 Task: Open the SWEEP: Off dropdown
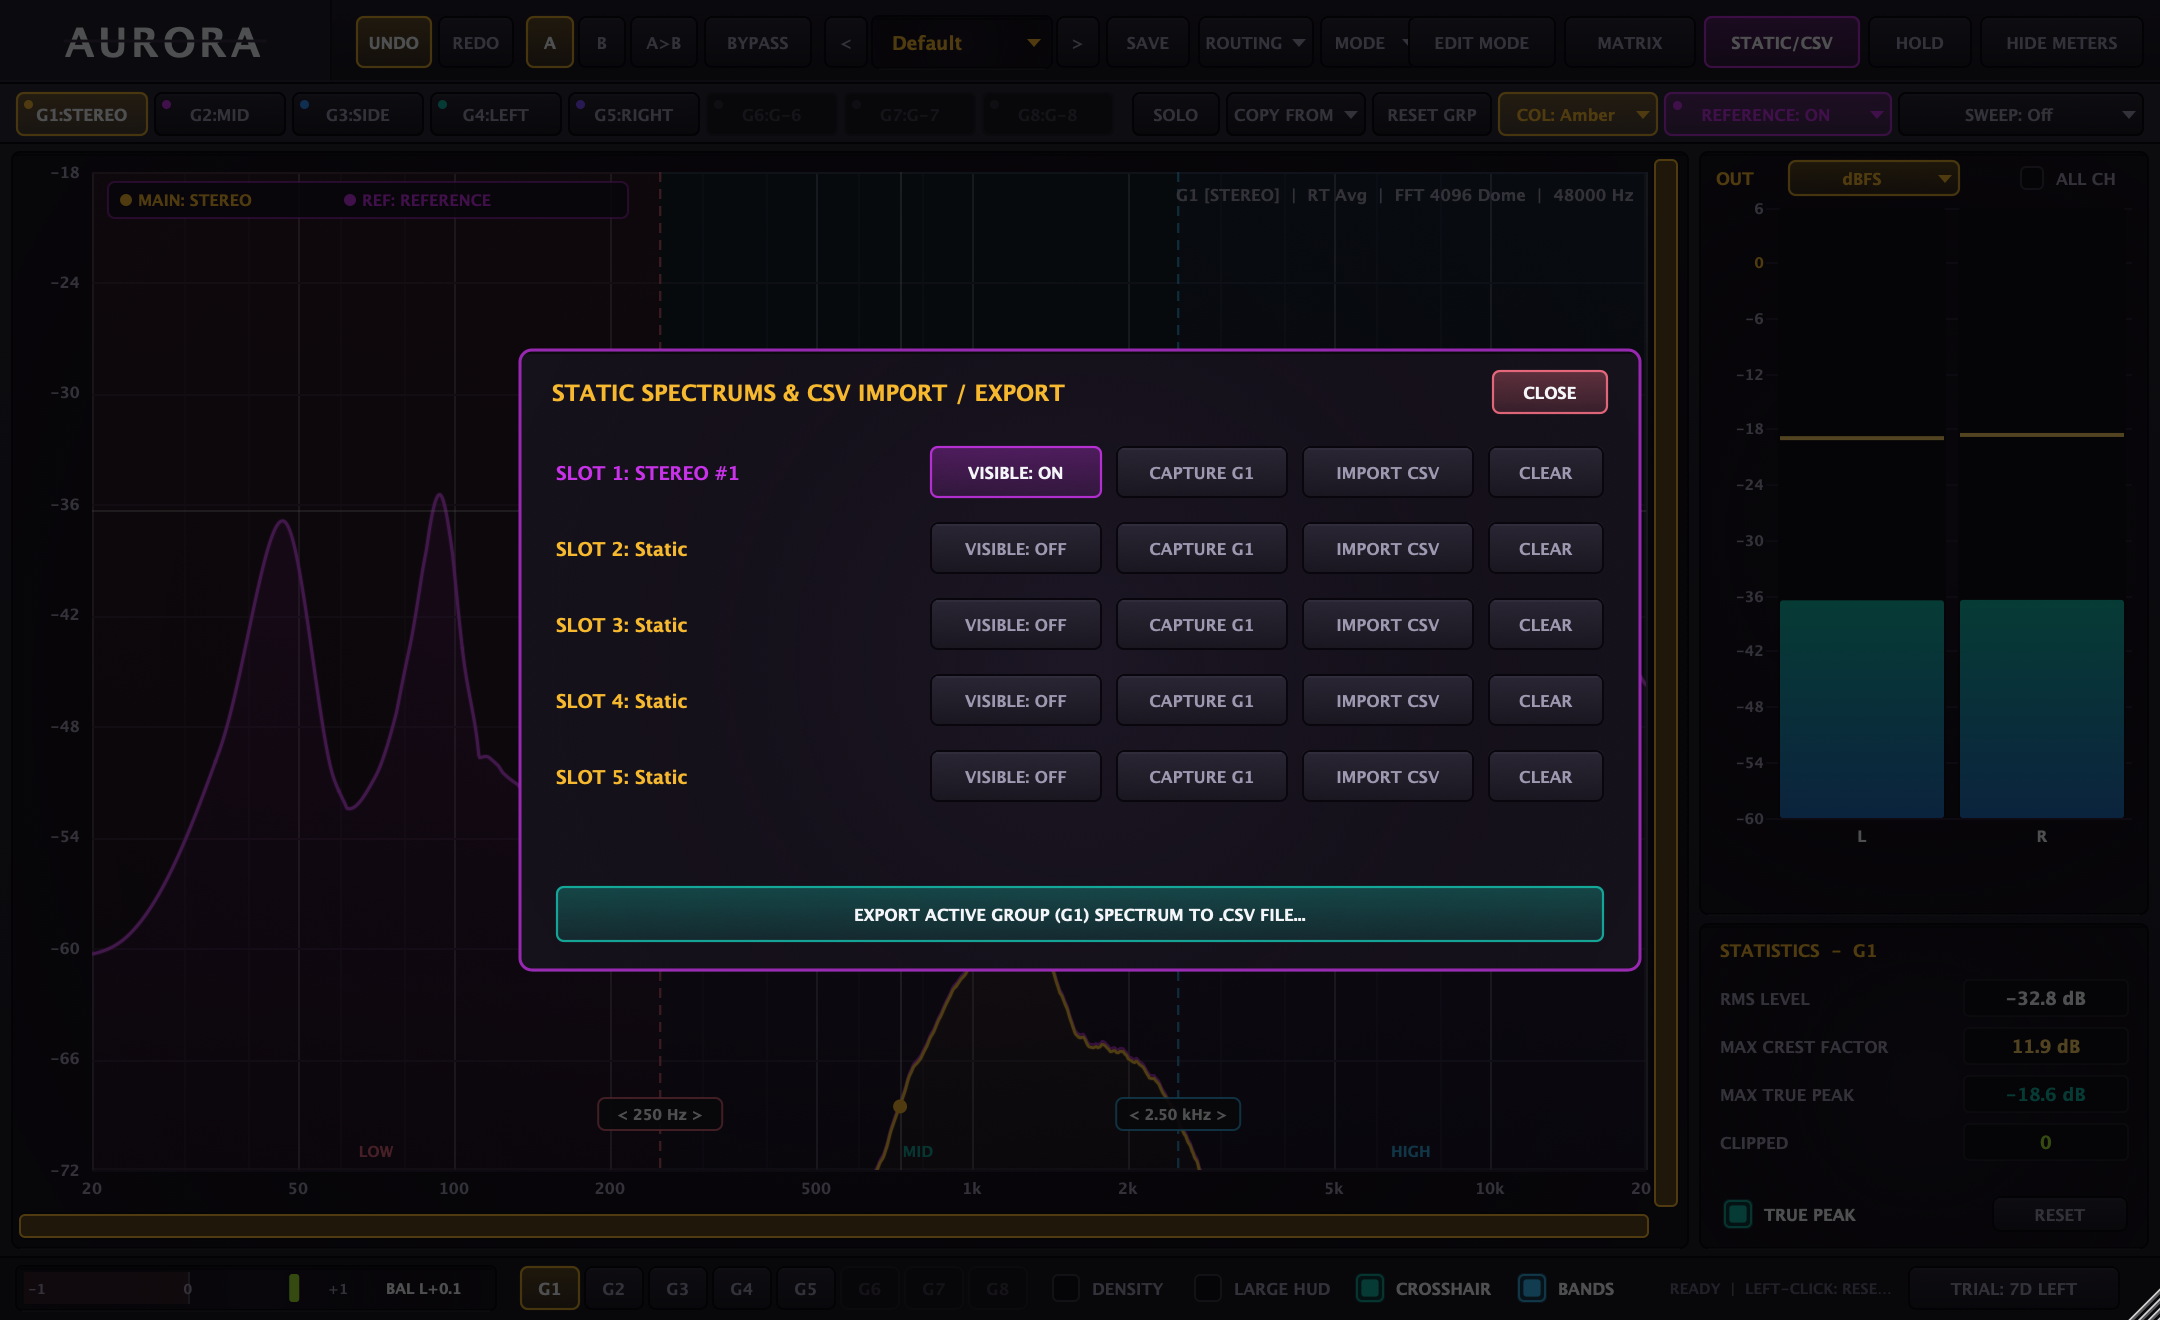point(2020,115)
